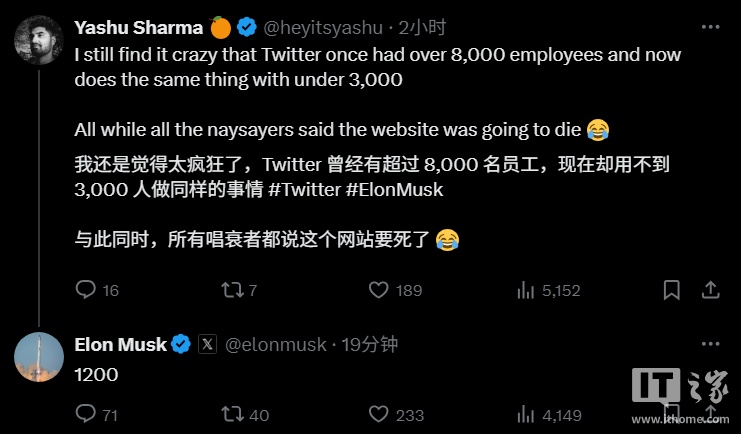Screen dimensions: 741x434
Task: Share Yashu Sharma's tweet
Action: coord(709,290)
